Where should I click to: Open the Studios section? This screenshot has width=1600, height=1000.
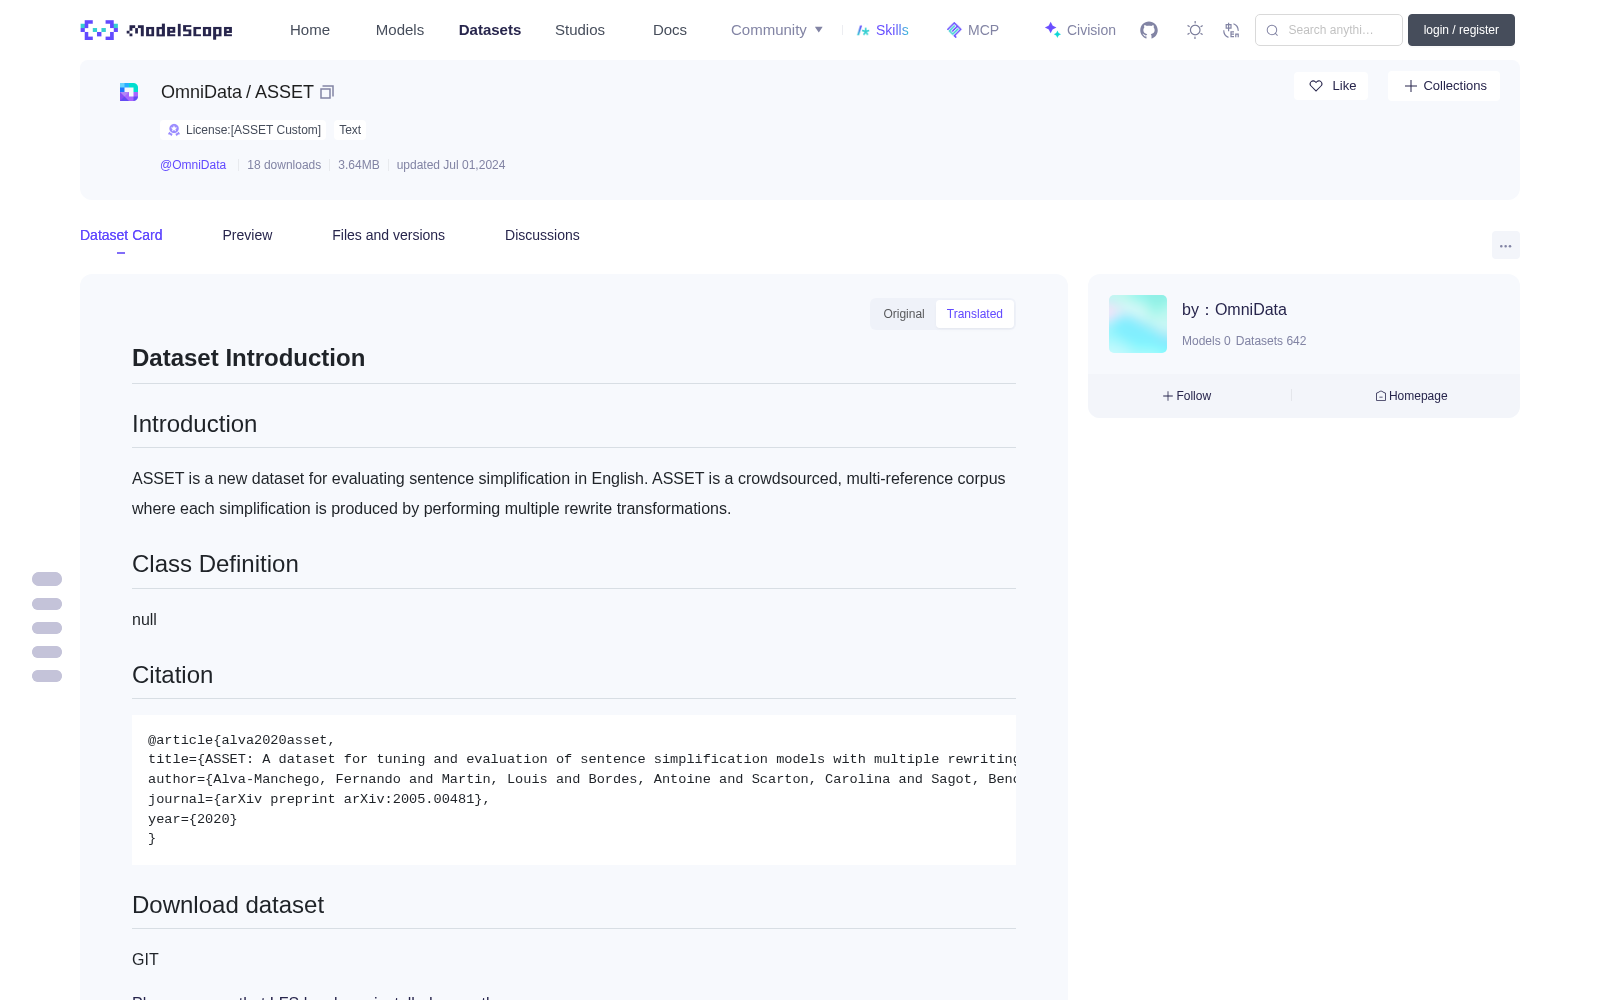point(580,30)
